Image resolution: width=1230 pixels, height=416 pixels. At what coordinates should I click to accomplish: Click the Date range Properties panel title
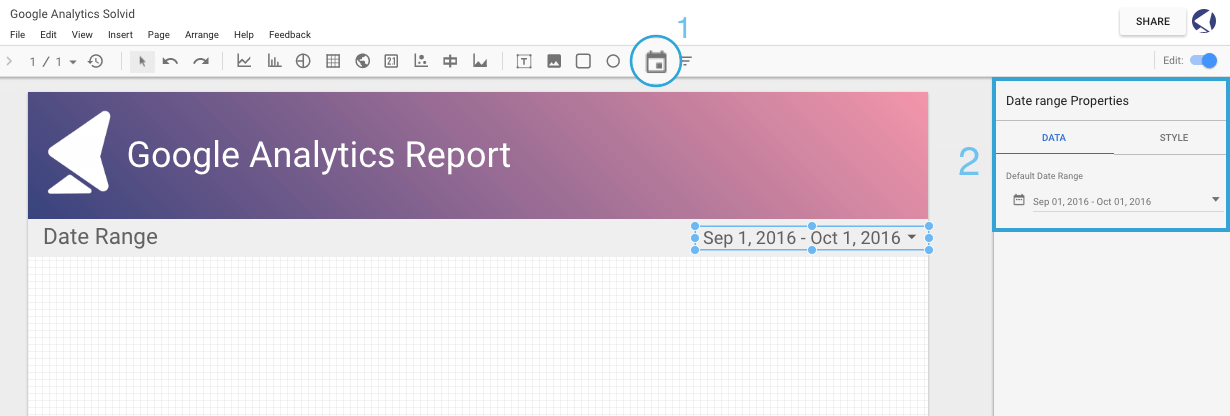[1067, 101]
